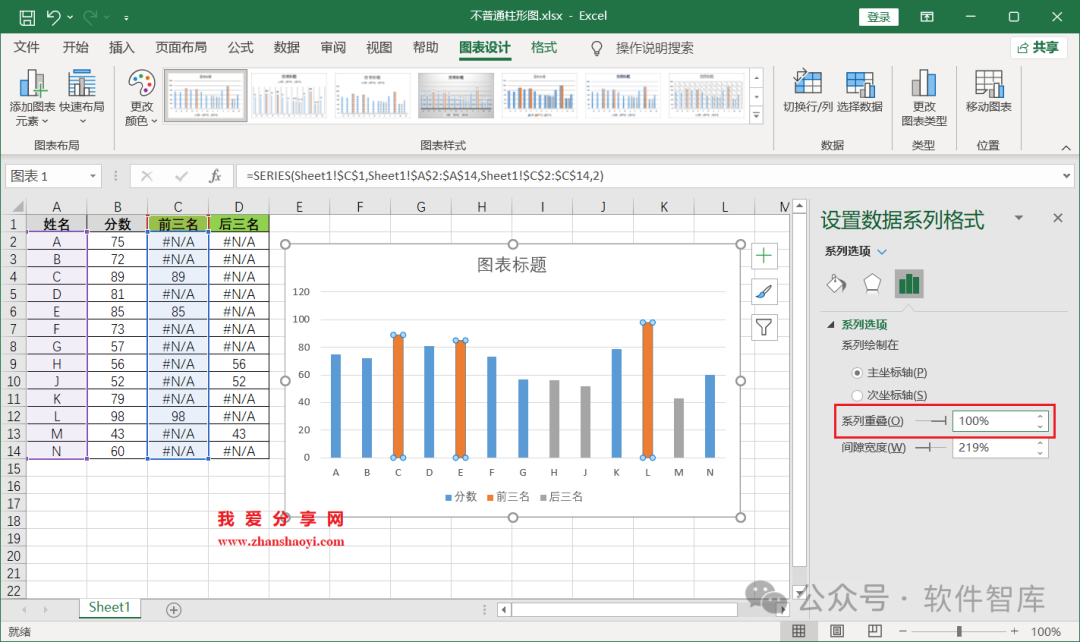Expand the Name Box dropdown
1080x642 pixels.
pyautogui.click(x=92, y=176)
